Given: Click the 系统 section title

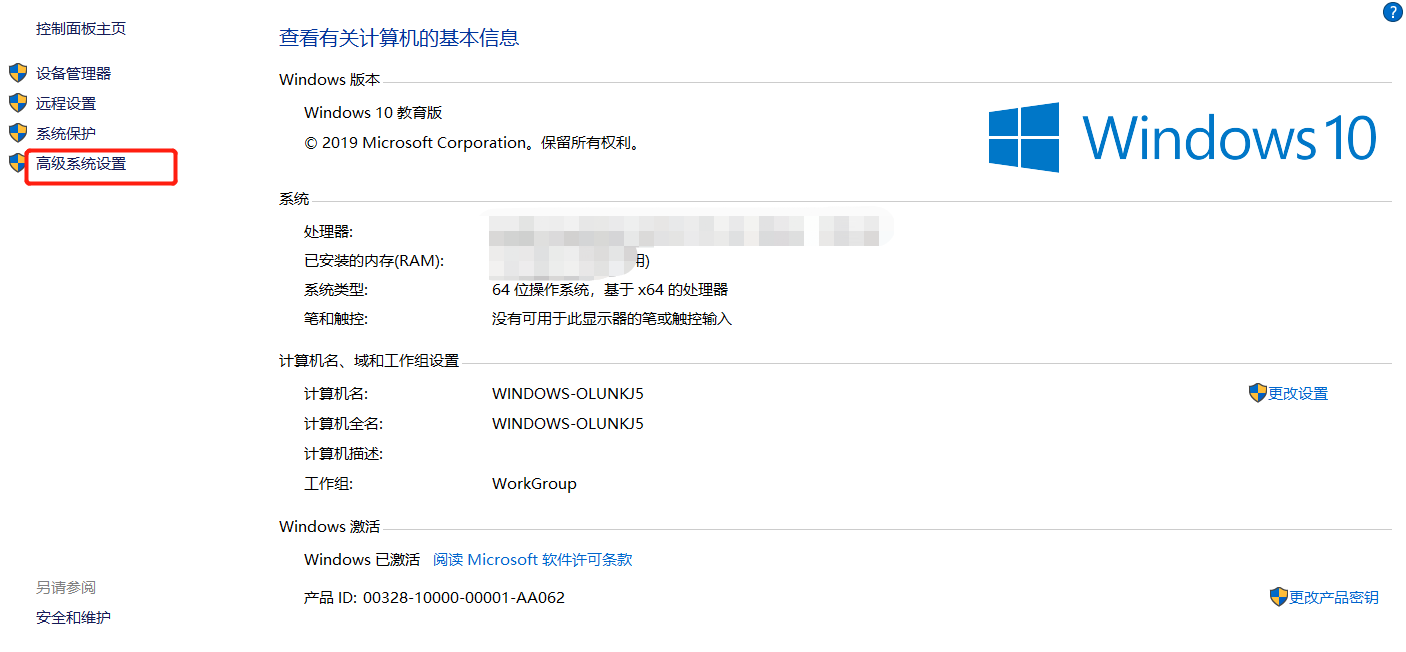Looking at the screenshot, I should point(294,199).
